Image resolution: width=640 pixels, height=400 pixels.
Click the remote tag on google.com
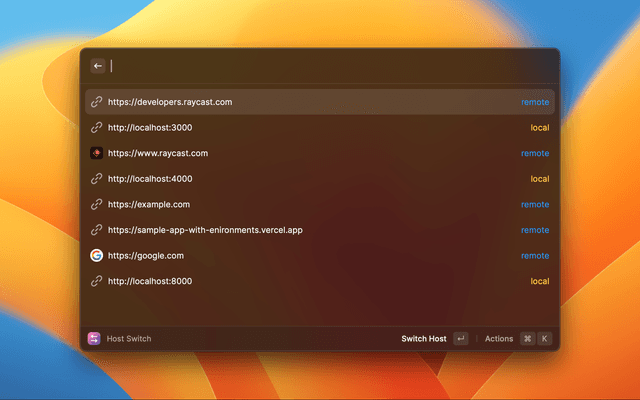click(x=534, y=256)
